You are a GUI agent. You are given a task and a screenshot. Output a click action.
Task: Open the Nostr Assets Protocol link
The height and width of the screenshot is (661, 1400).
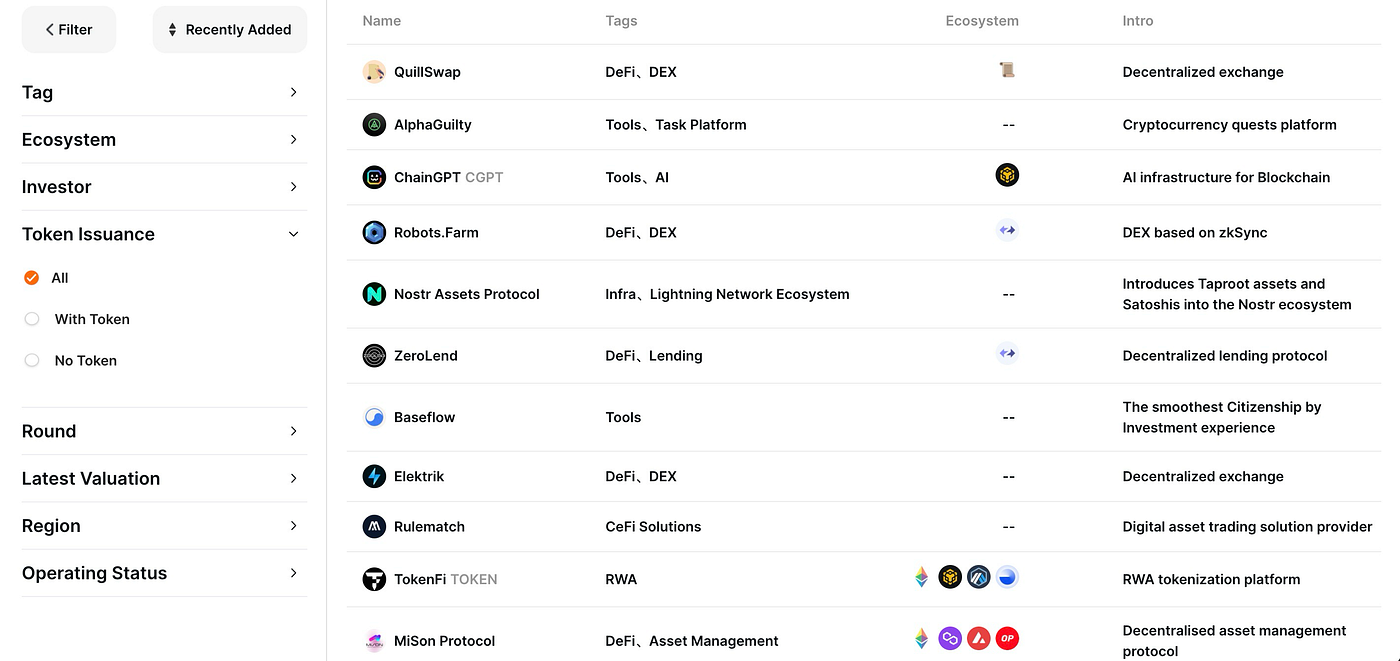coord(467,294)
